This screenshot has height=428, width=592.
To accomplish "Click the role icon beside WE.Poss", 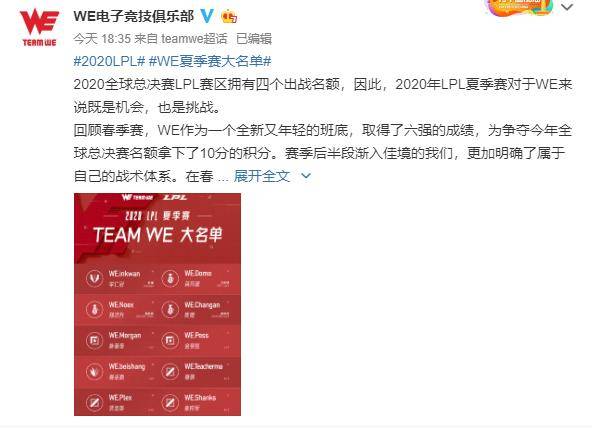I will coord(170,341).
